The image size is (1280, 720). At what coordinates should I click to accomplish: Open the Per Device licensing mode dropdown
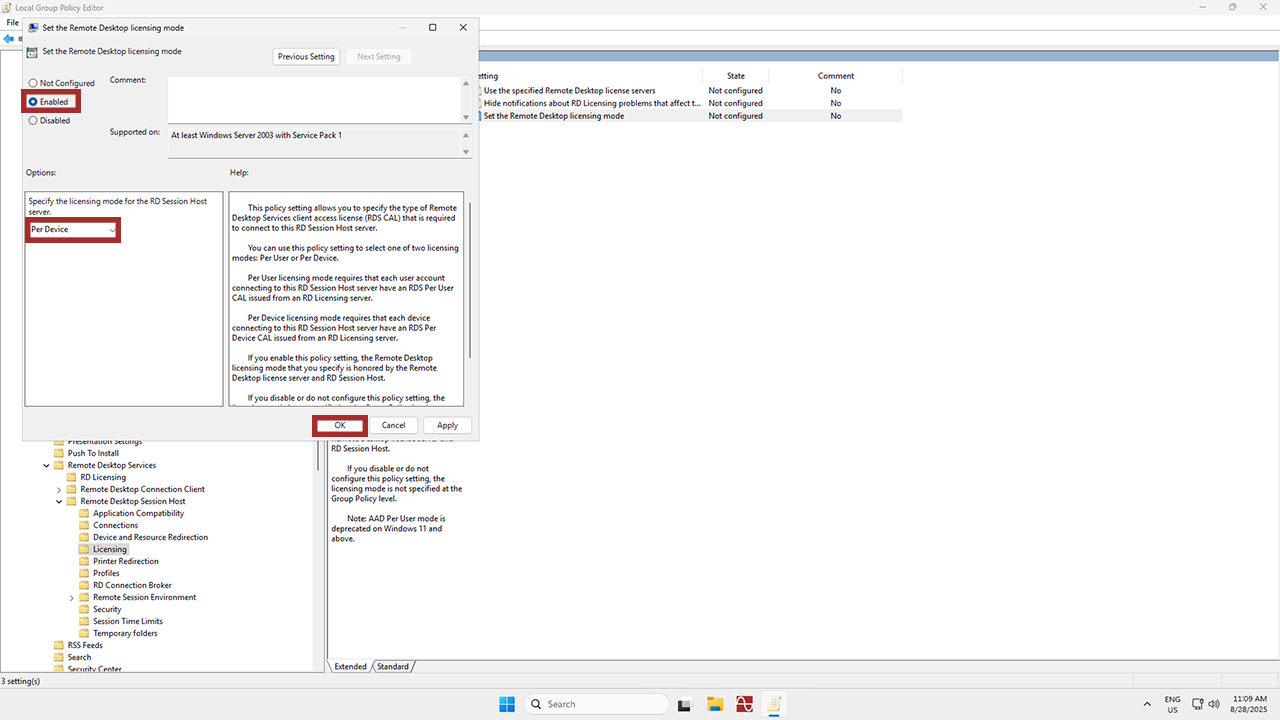(x=73, y=230)
